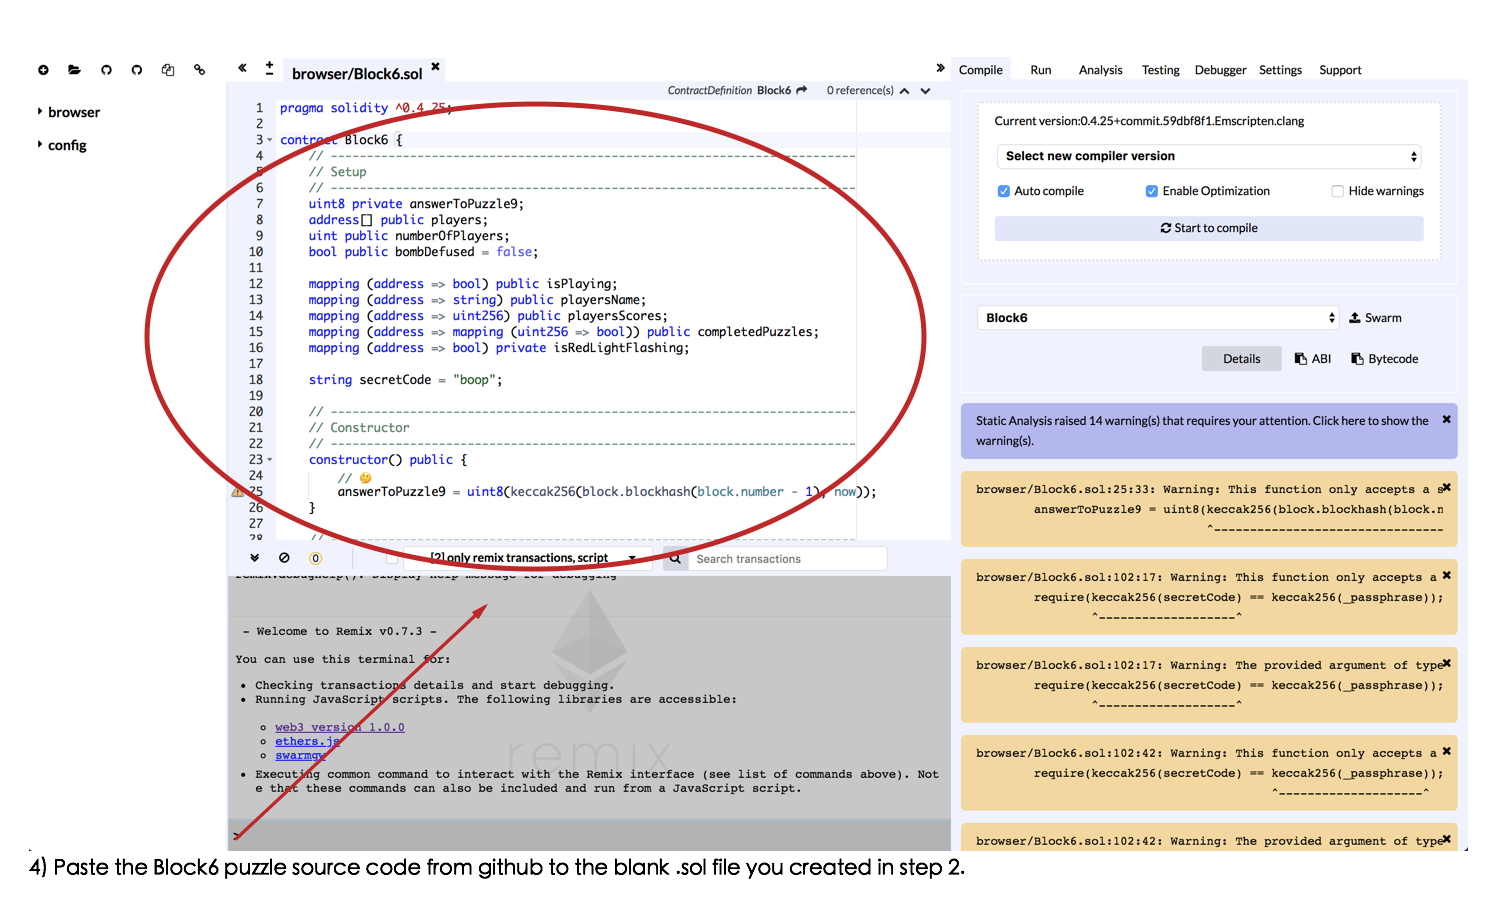This screenshot has height=908, width=1496.
Task: Open the Select new compiler version dropdown
Action: [x=1209, y=156]
